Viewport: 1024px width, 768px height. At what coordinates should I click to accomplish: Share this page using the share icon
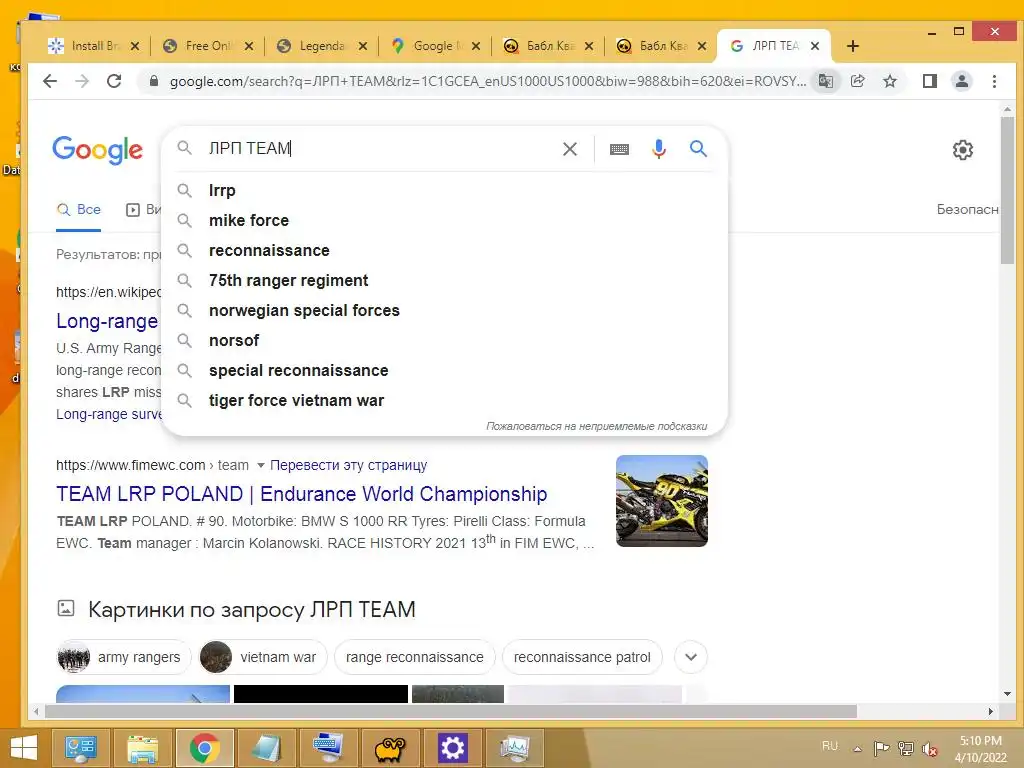tap(857, 81)
